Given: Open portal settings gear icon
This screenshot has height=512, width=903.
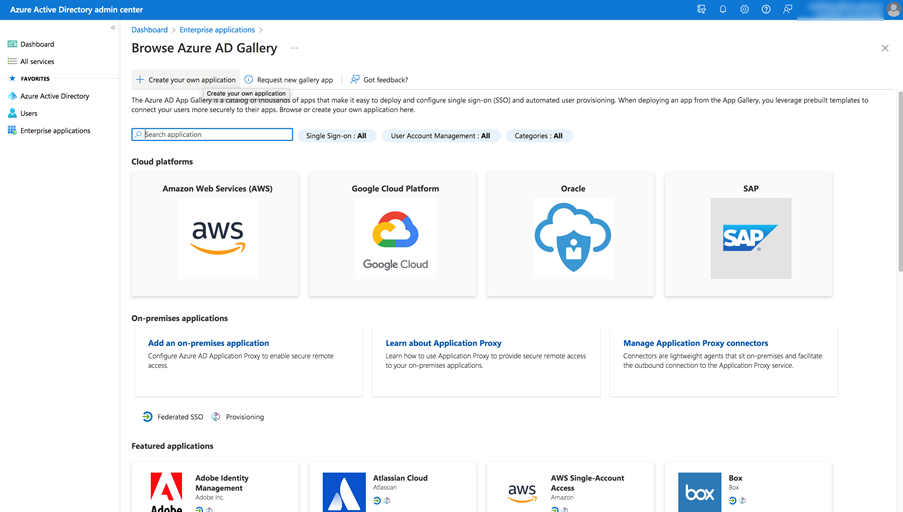Looking at the screenshot, I should click(x=745, y=9).
